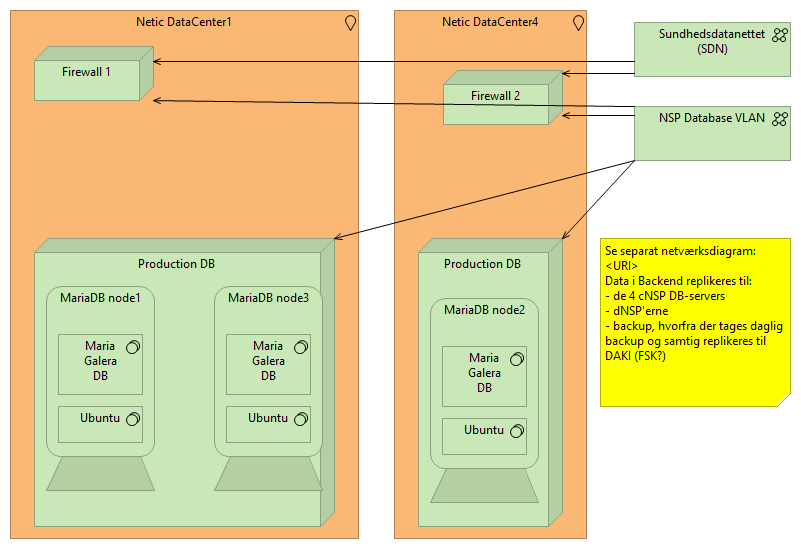Image resolution: width=801 pixels, height=549 pixels.
Task: Select the network icon beside NSP Database VLAN
Action: [x=780, y=119]
